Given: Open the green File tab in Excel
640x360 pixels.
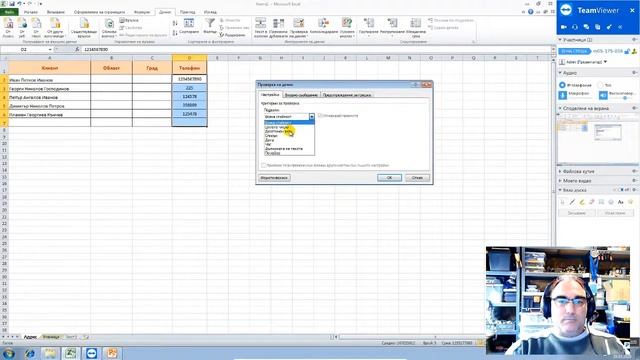Looking at the screenshot, I should point(9,12).
